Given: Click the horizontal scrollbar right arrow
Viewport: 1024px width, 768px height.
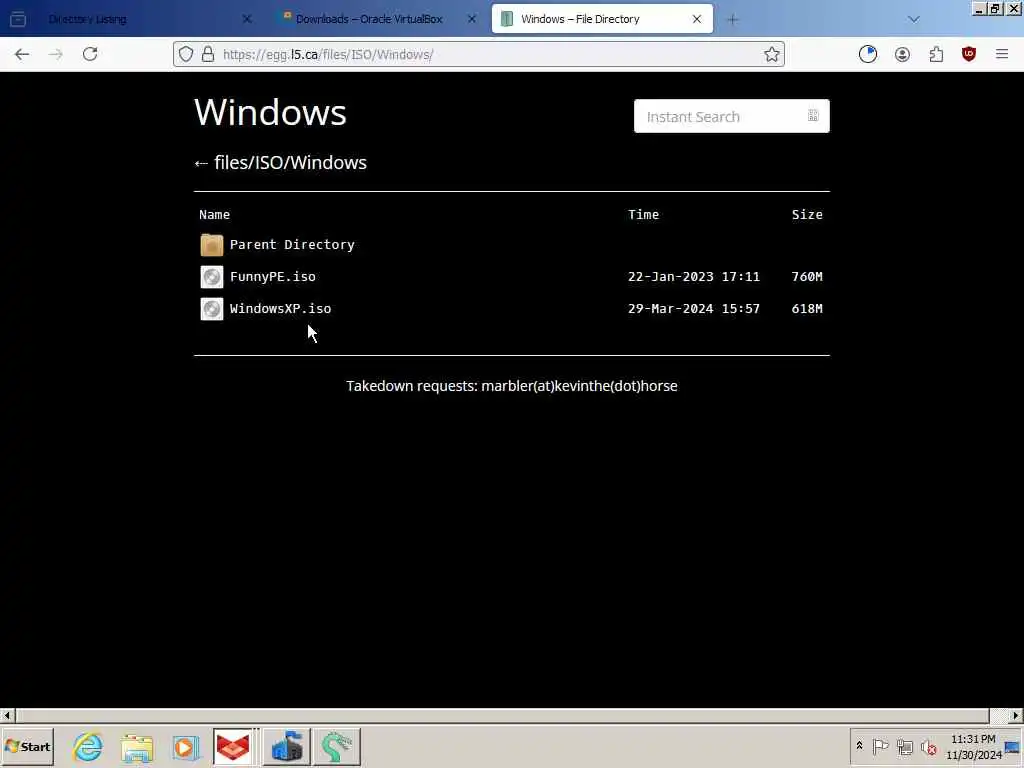Looking at the screenshot, I should tap(1016, 715).
